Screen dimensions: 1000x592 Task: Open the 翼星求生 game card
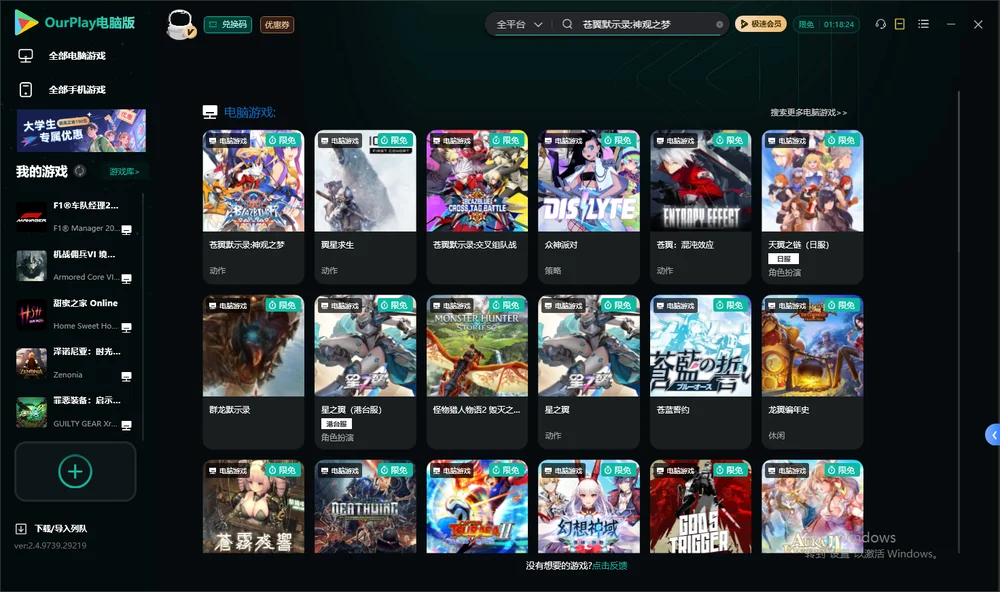pos(365,207)
